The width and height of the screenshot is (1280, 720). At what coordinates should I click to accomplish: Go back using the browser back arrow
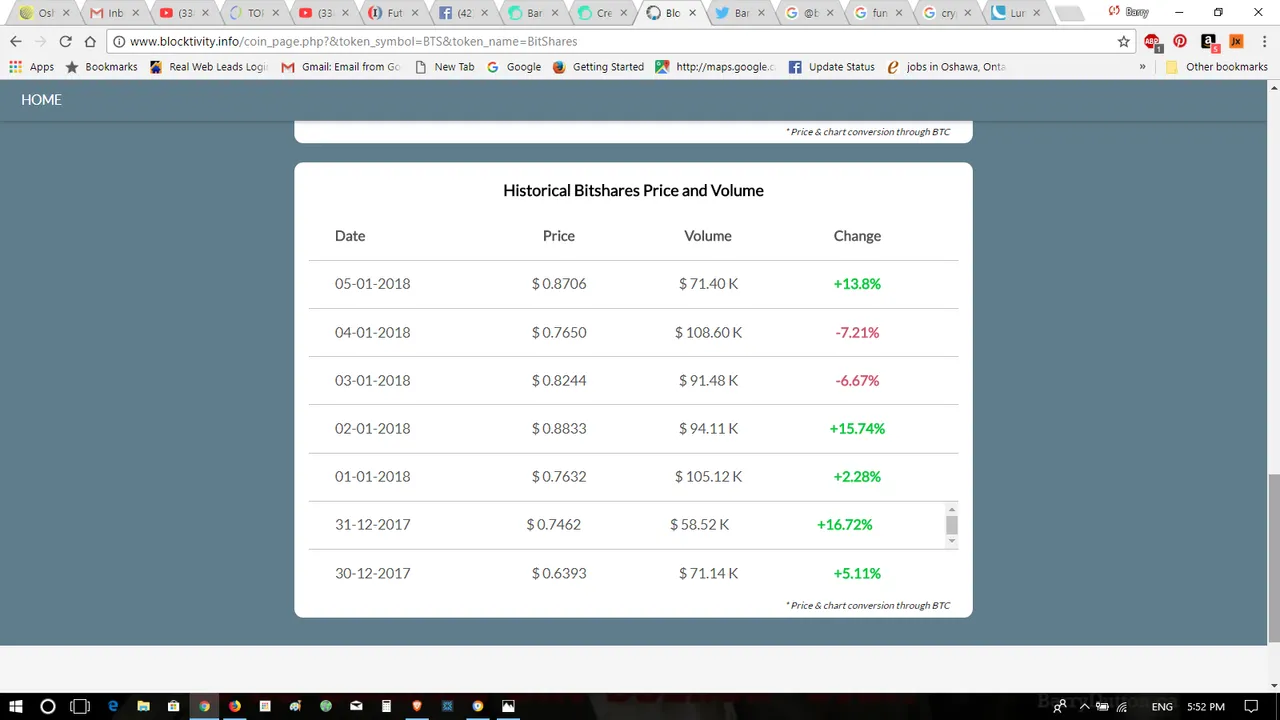click(16, 41)
